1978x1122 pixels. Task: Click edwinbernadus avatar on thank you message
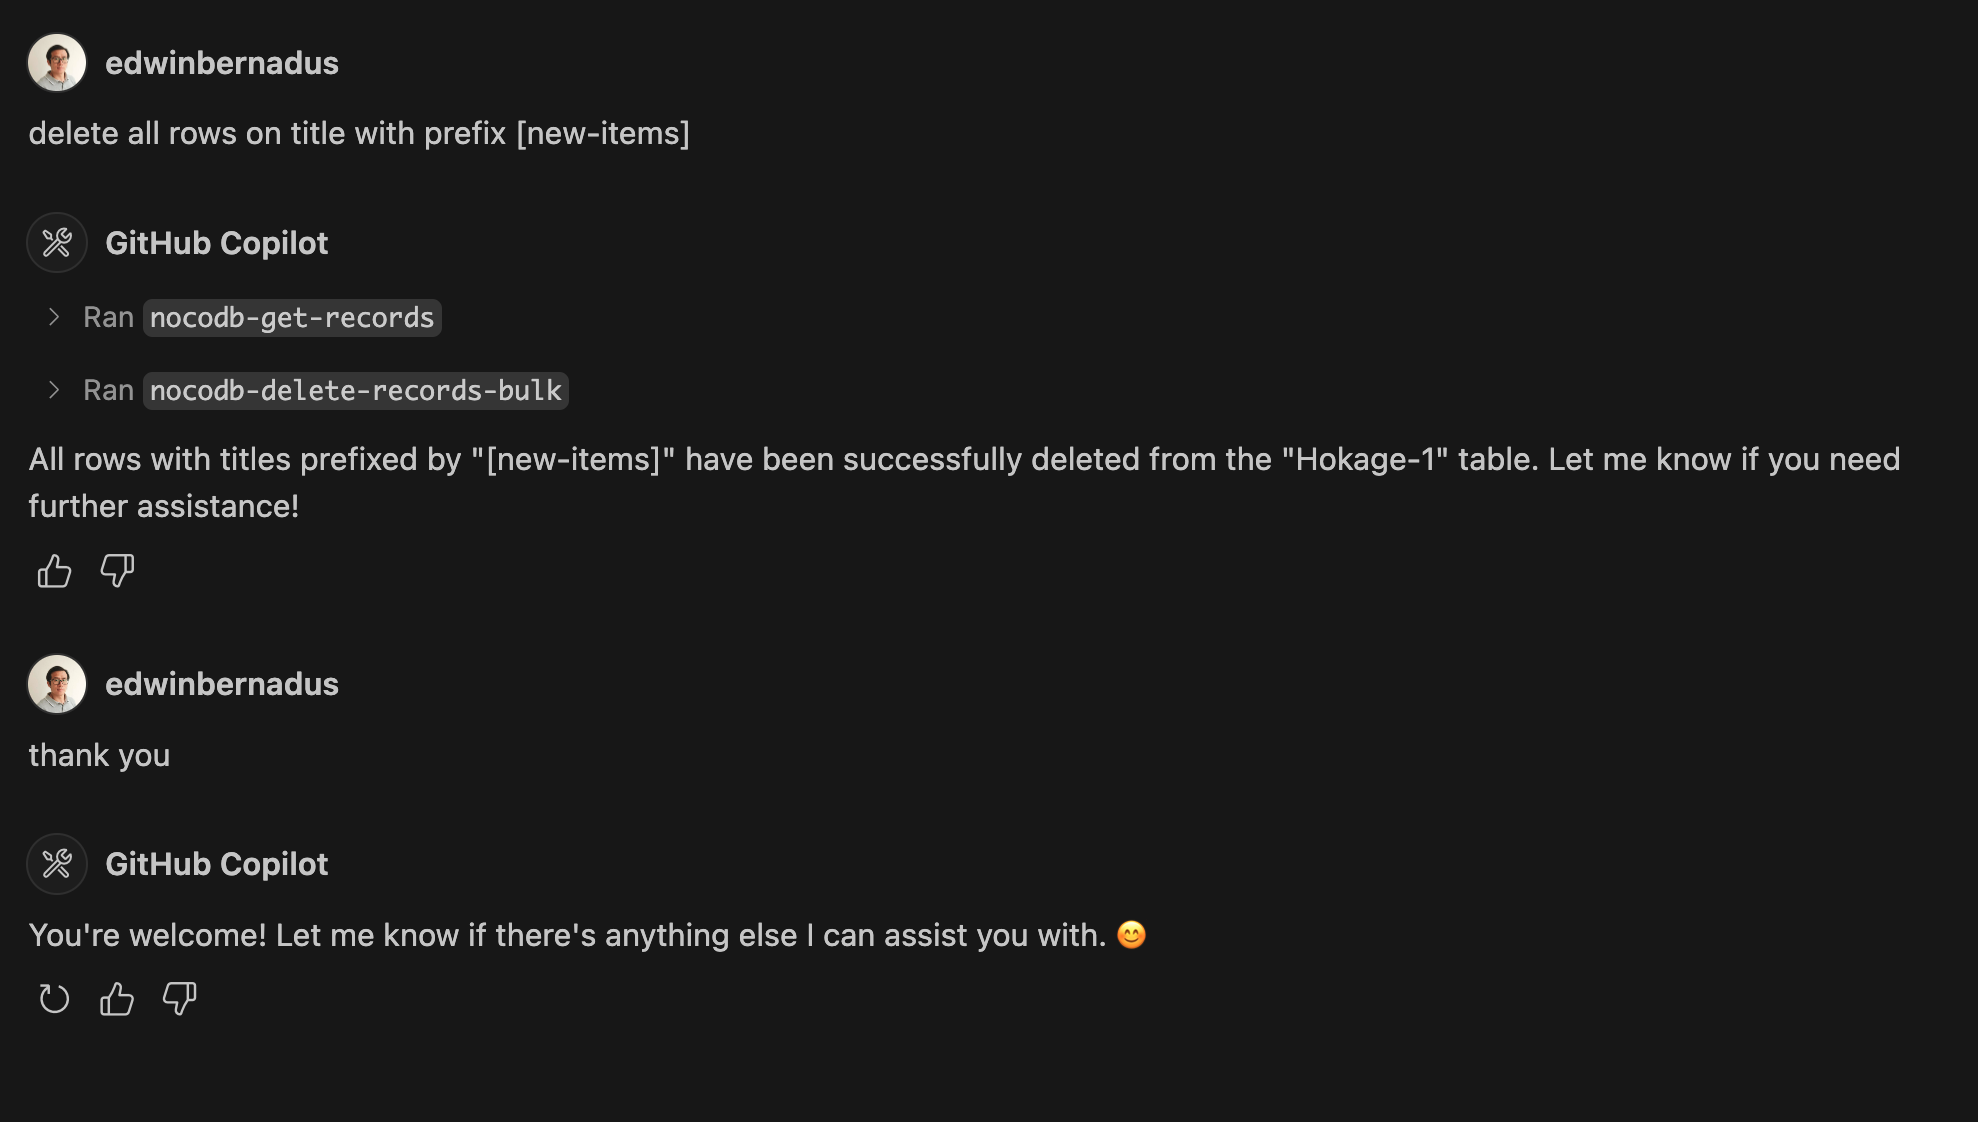pos(57,684)
